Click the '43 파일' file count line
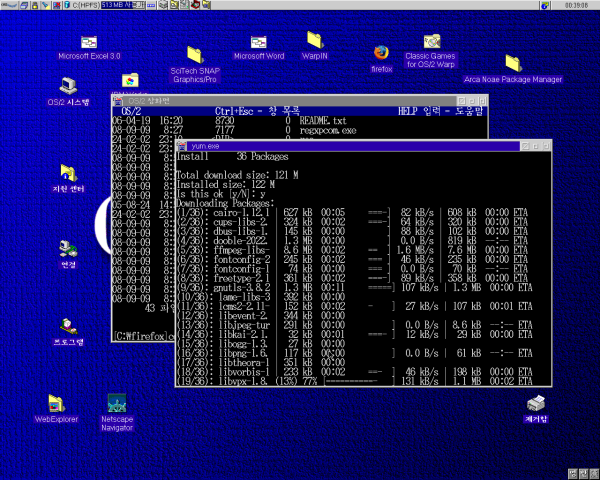 point(160,308)
